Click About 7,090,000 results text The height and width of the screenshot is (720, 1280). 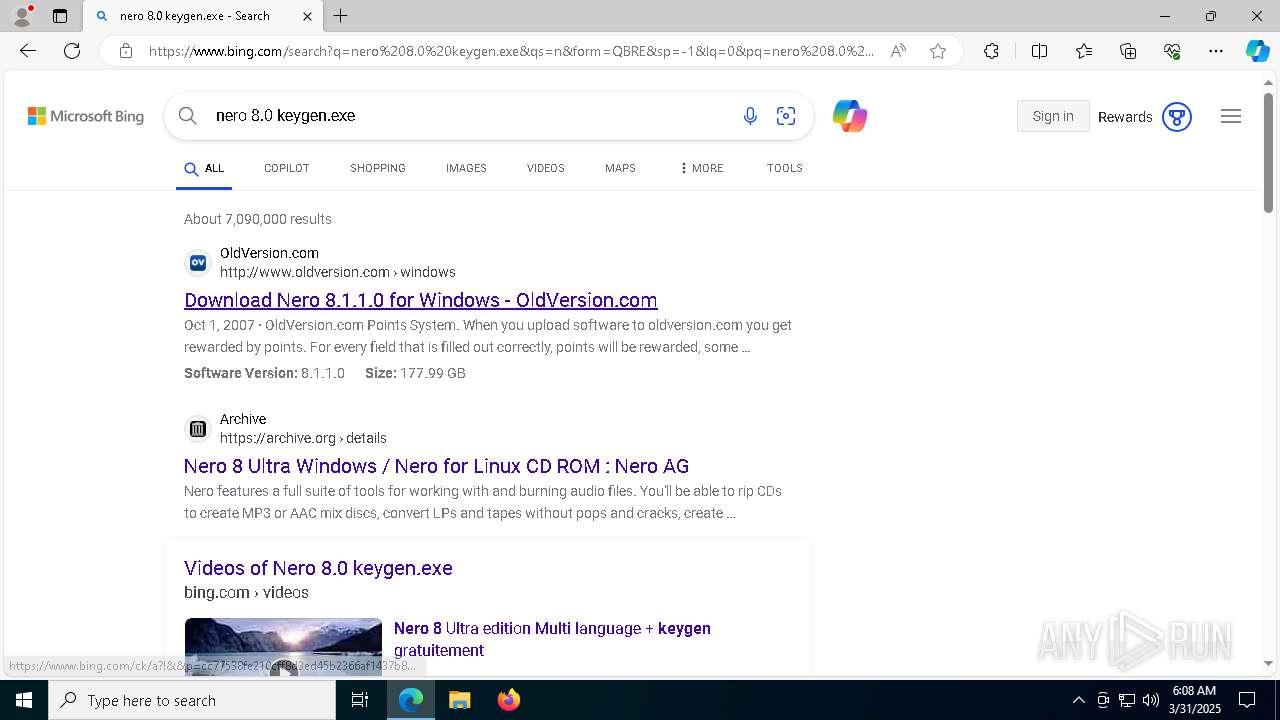(x=258, y=219)
